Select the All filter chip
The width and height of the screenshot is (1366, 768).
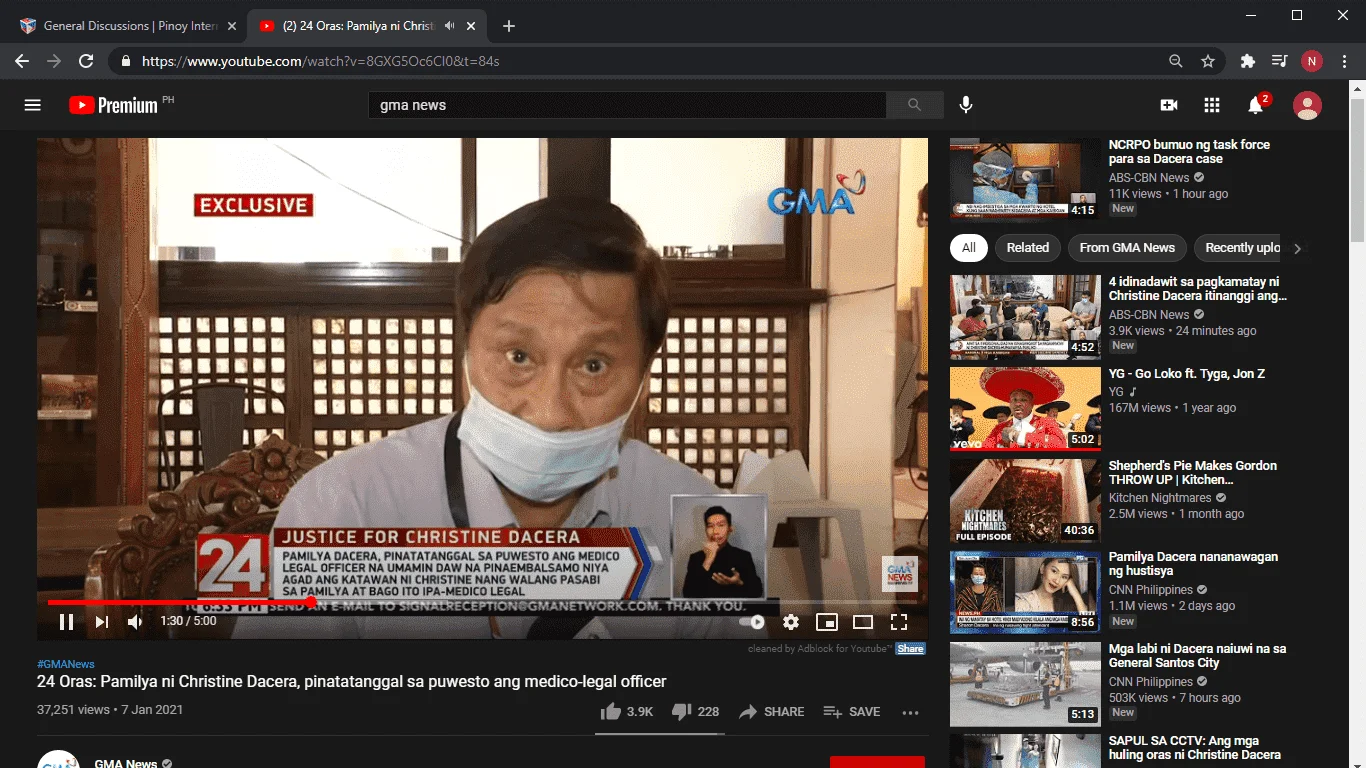pos(969,248)
